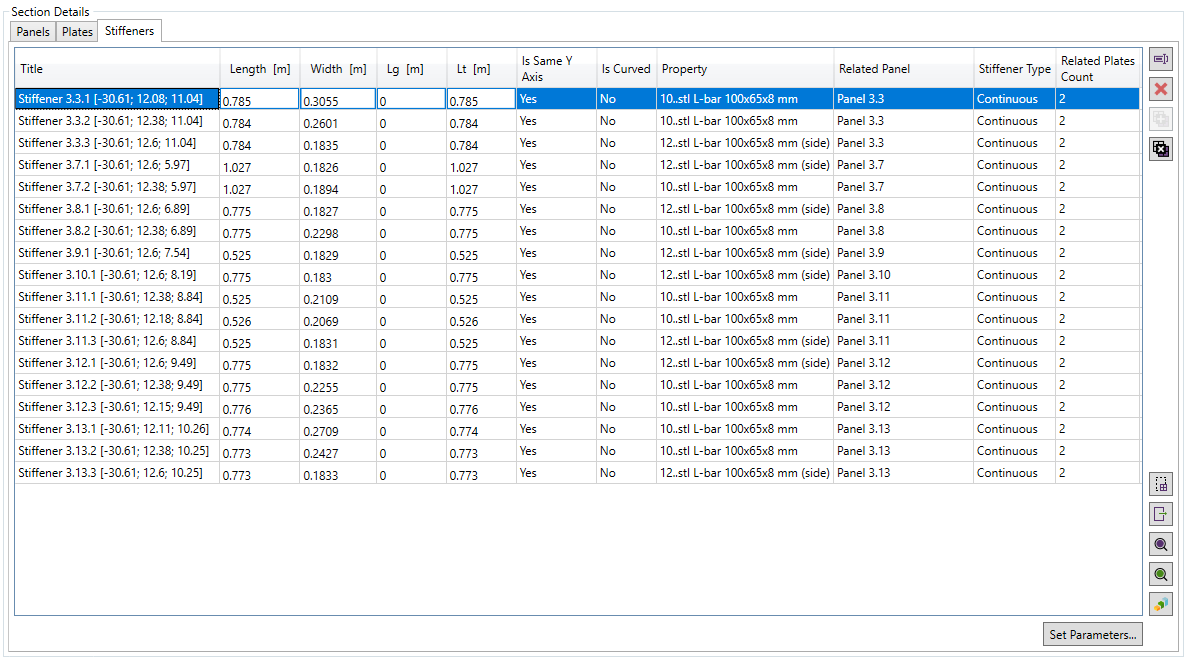Sort the table by the Title column header

(117, 69)
